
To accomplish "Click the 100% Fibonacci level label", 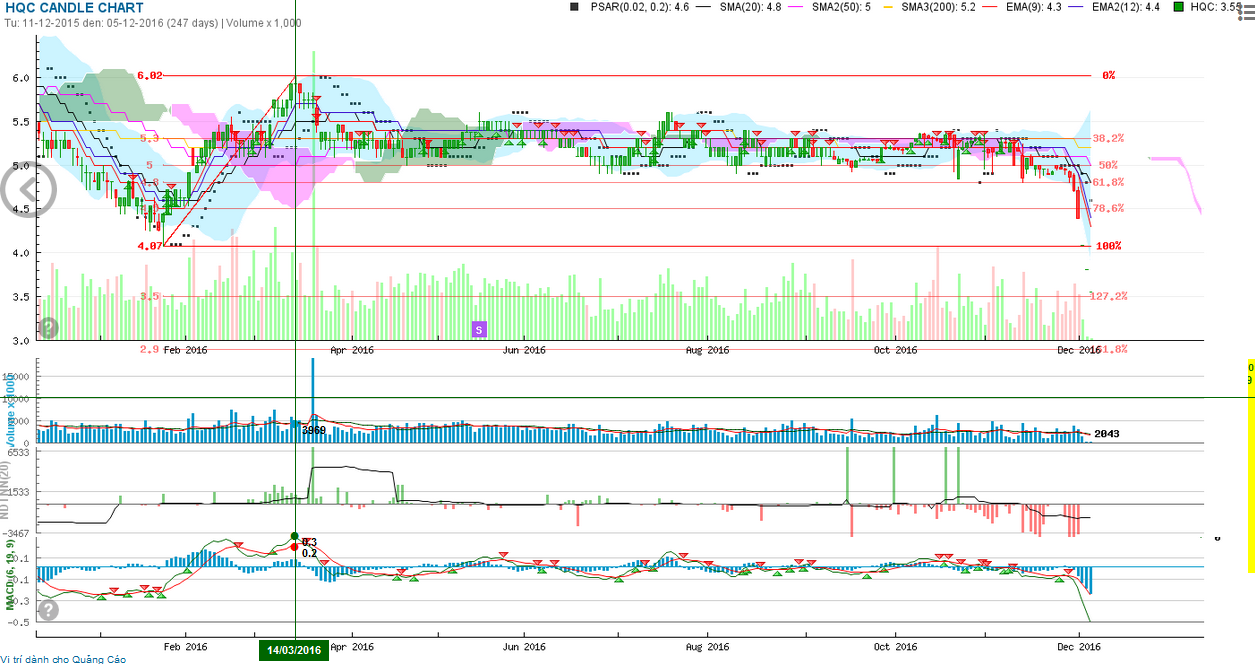I will (1107, 245).
